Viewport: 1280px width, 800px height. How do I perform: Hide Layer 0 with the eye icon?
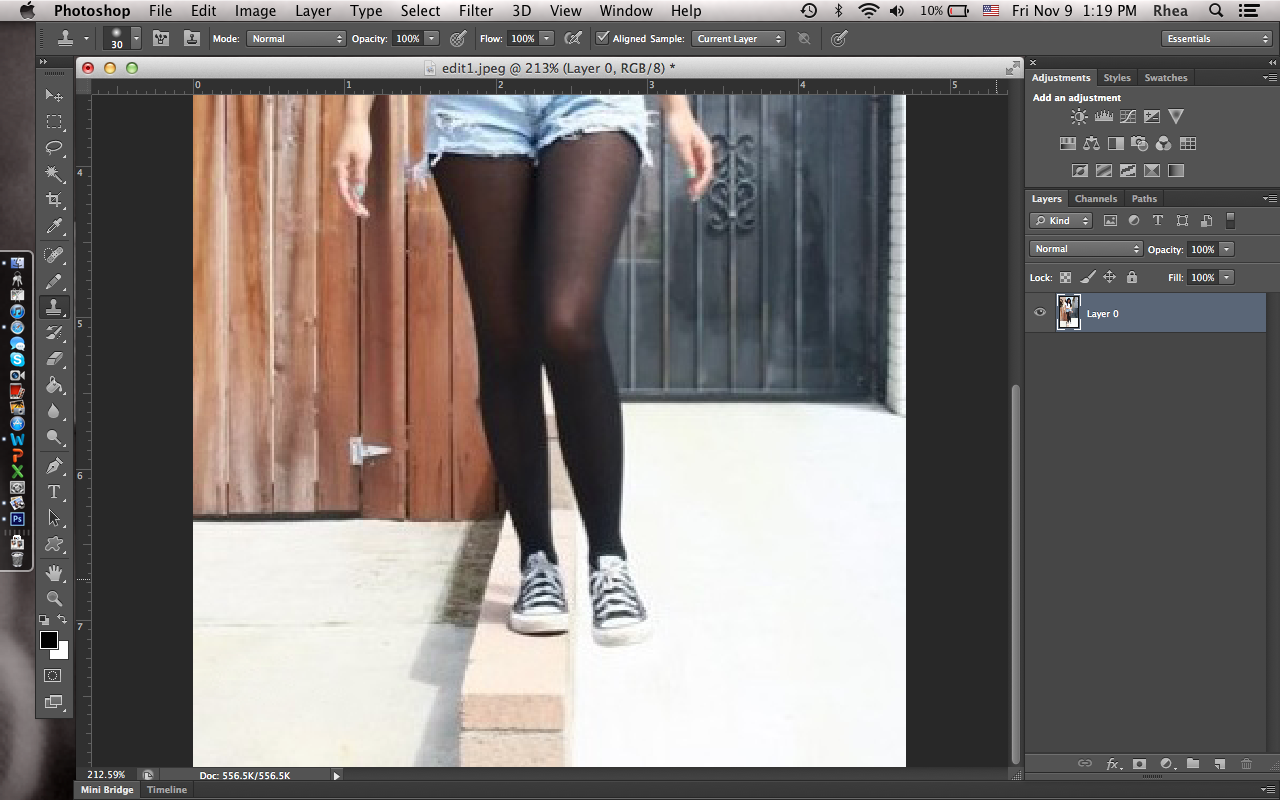pos(1040,313)
